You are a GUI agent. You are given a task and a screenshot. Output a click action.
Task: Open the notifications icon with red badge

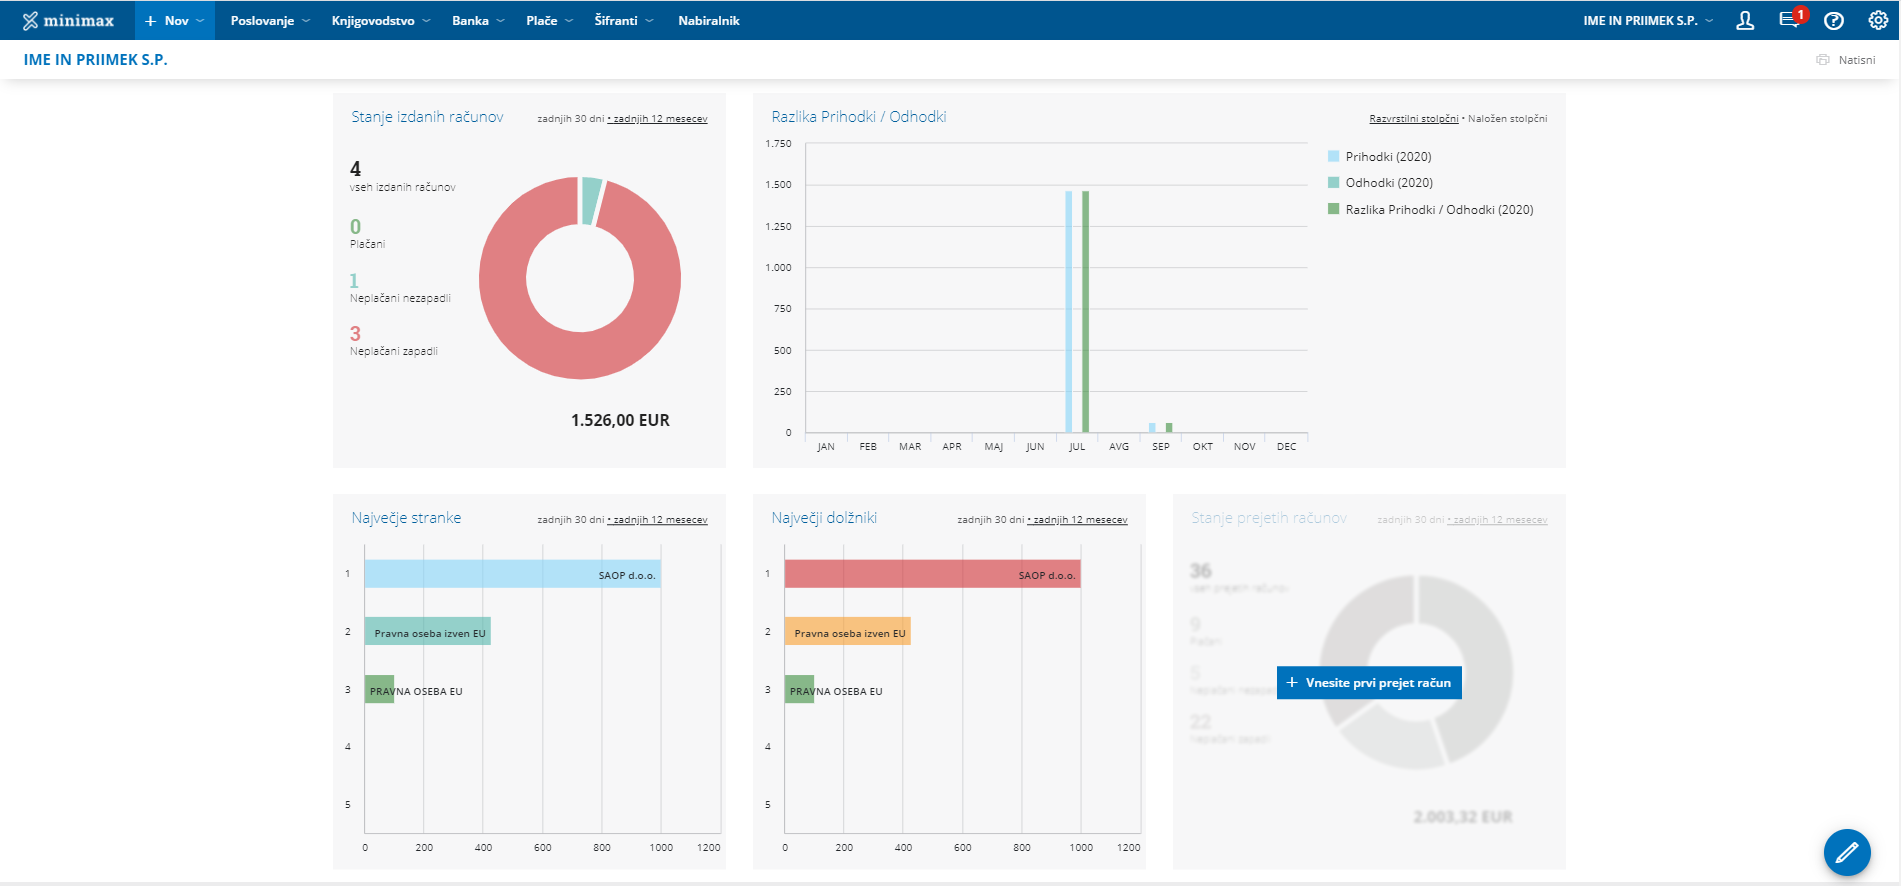1789,20
